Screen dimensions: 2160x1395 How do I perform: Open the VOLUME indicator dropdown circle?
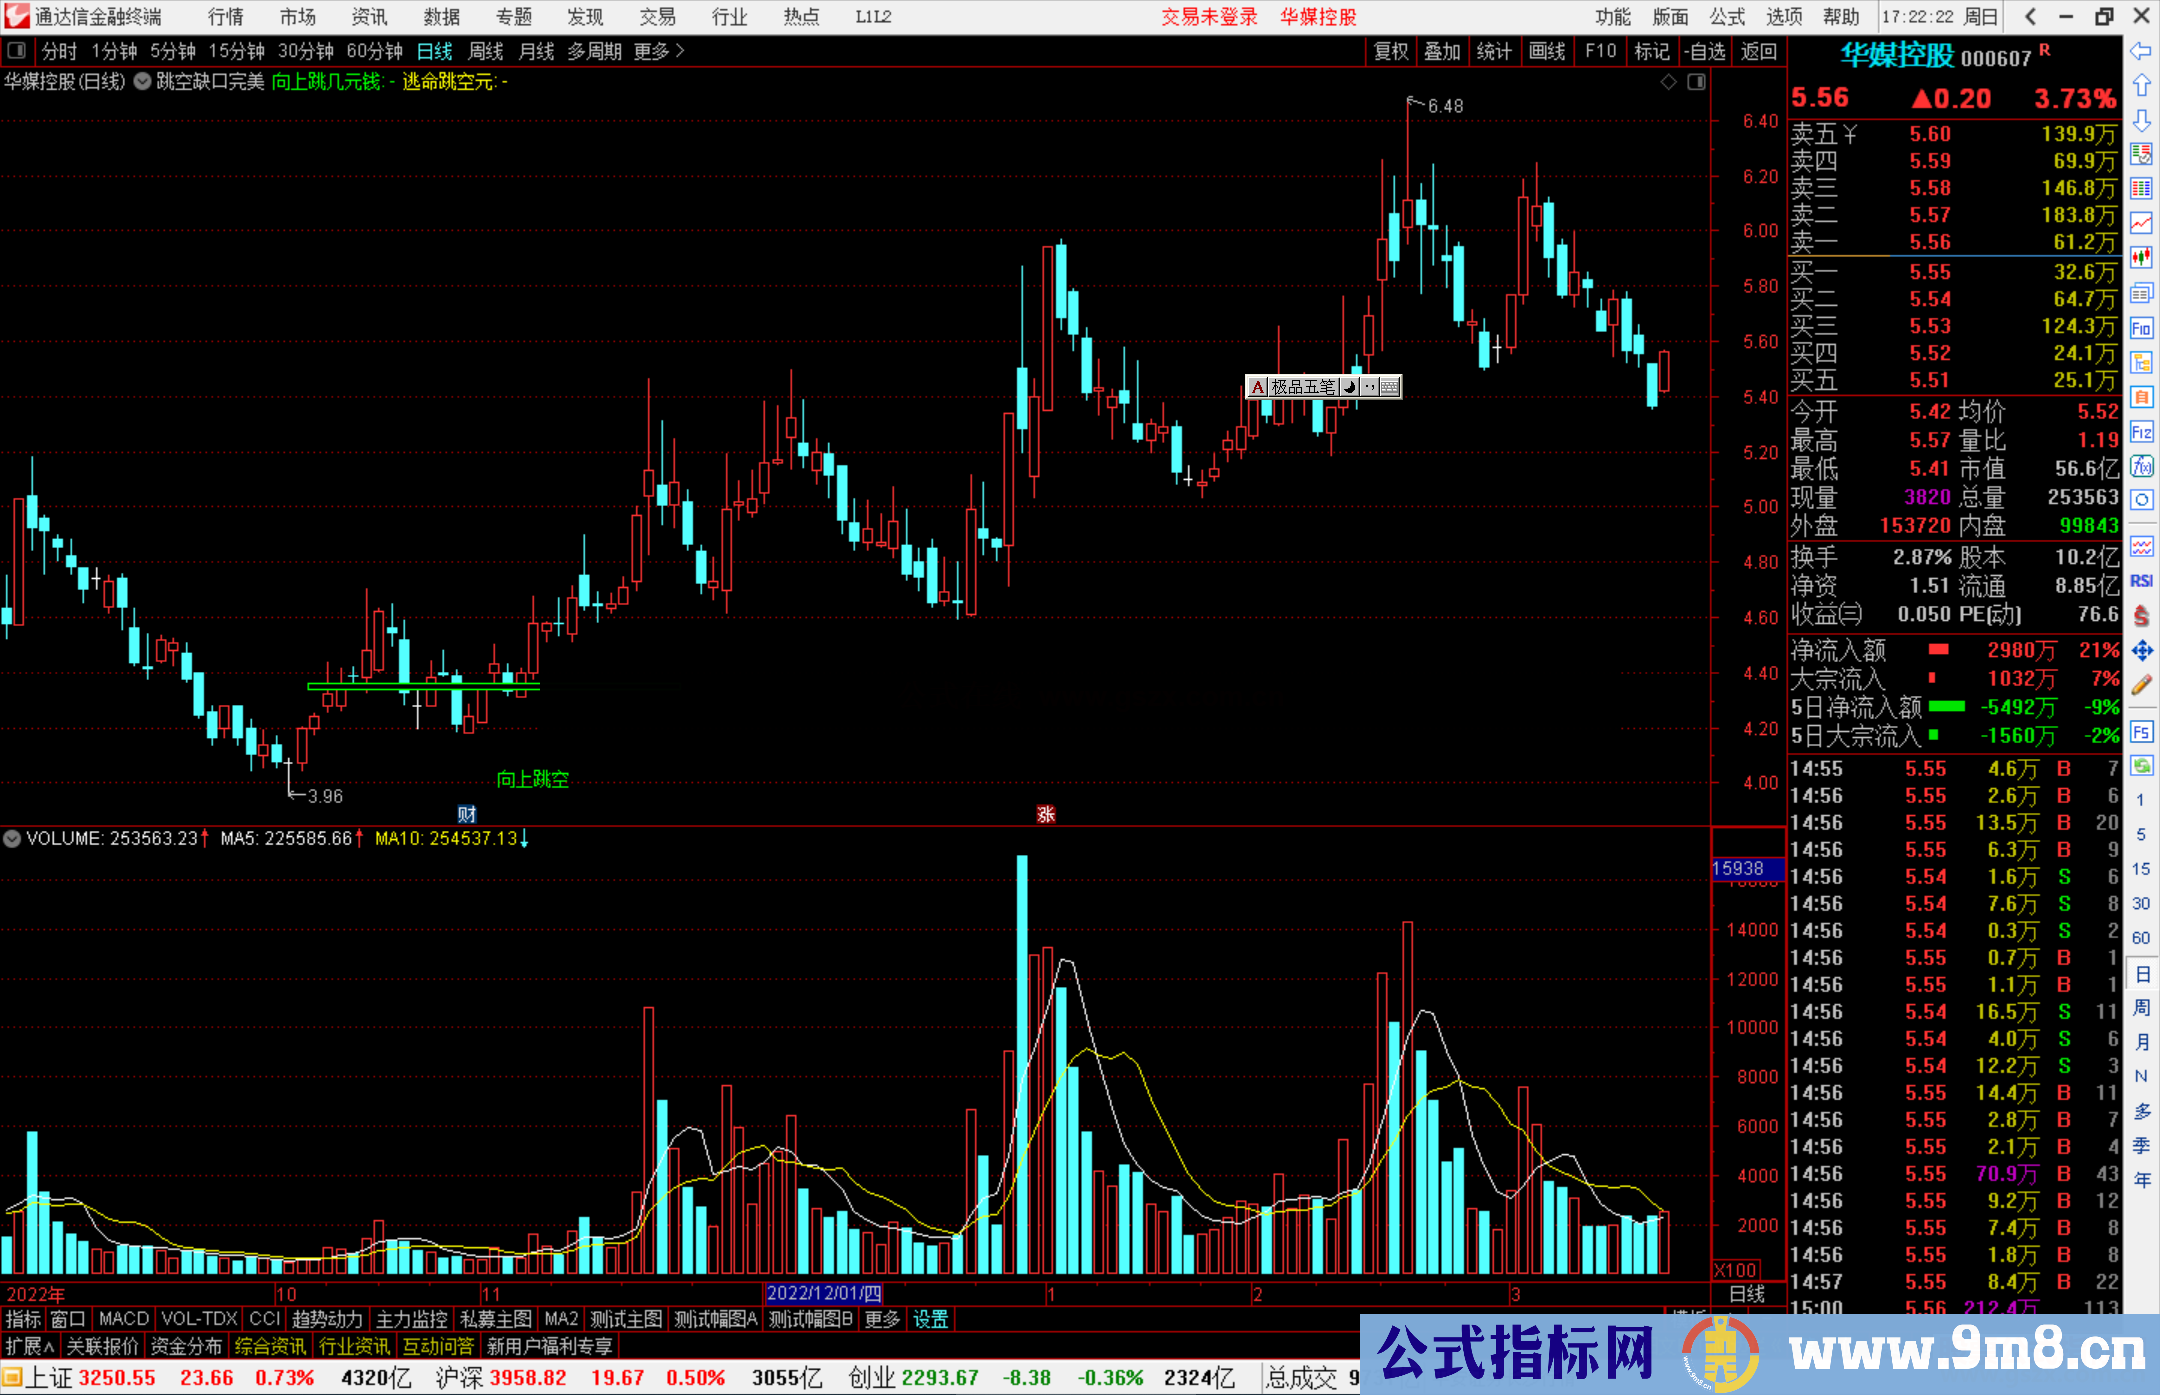click(12, 839)
